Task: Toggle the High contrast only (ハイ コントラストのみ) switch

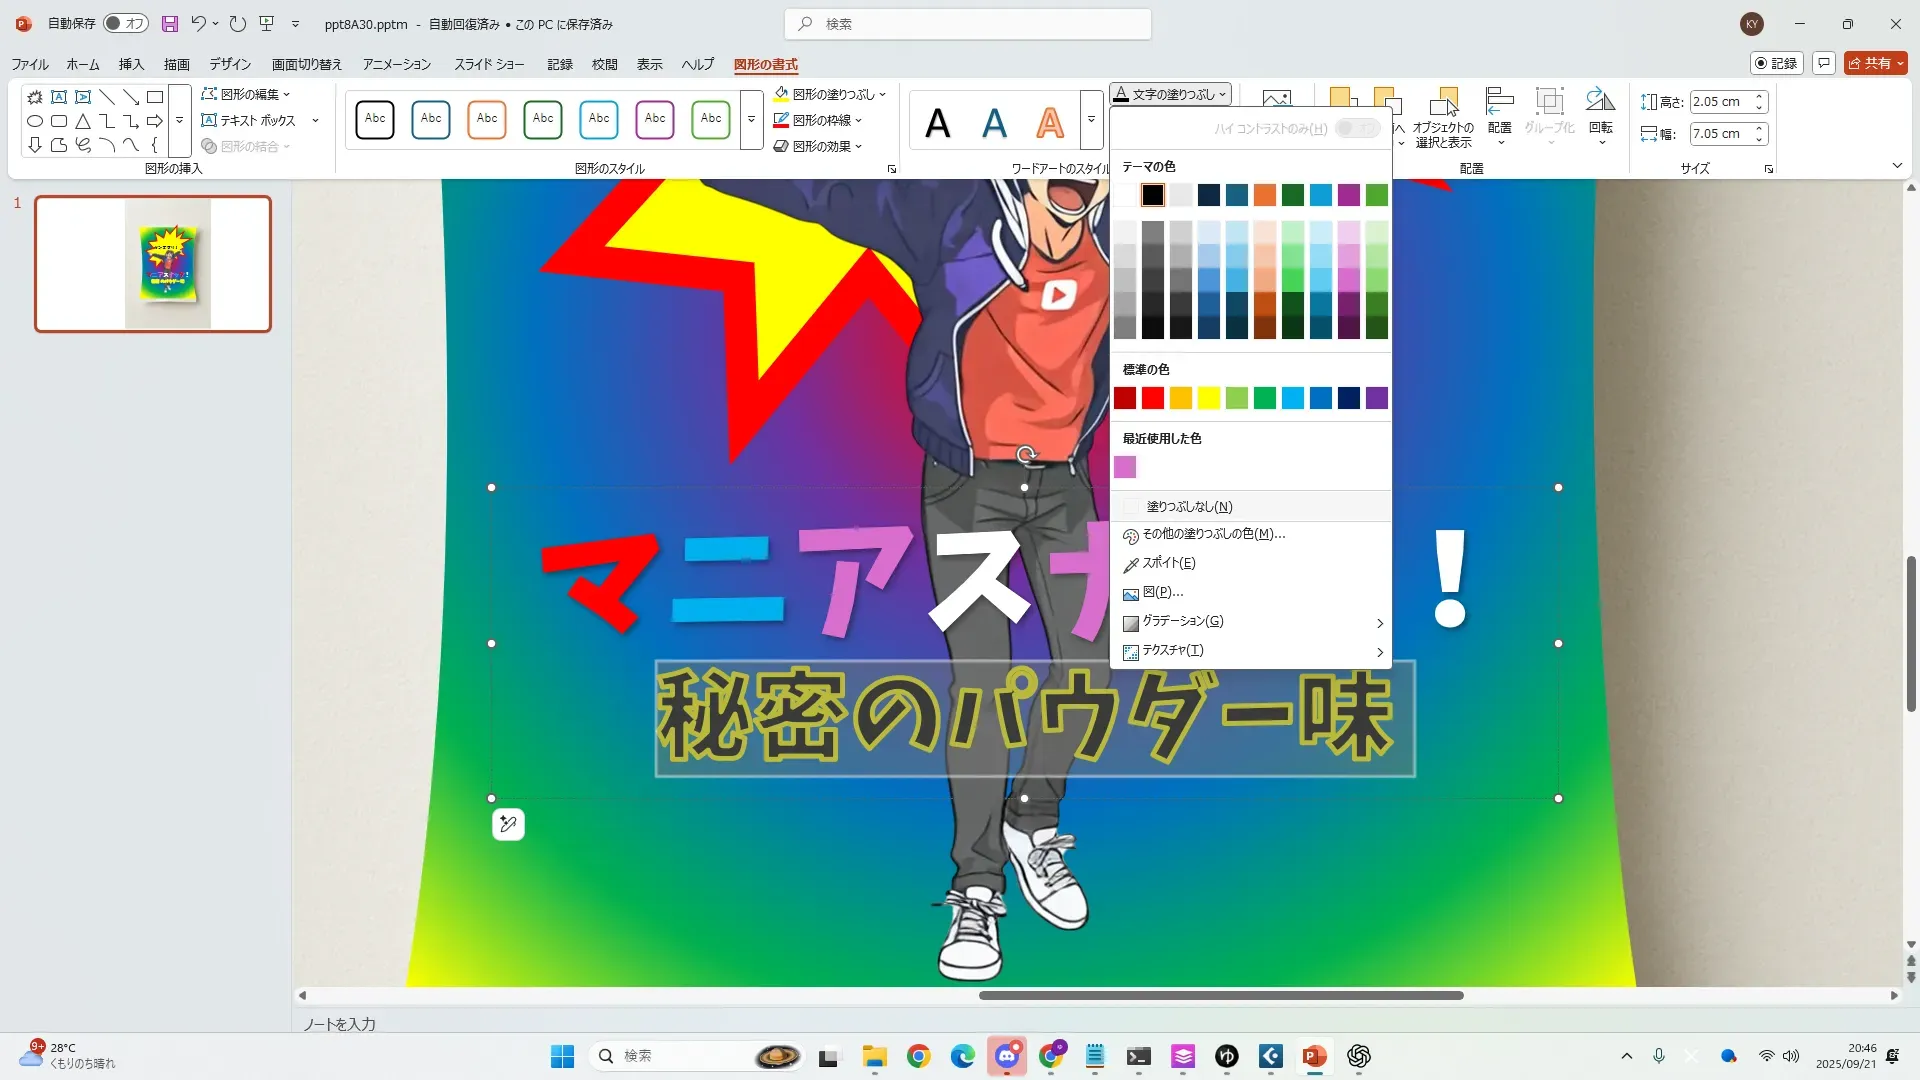Action: tap(1357, 128)
